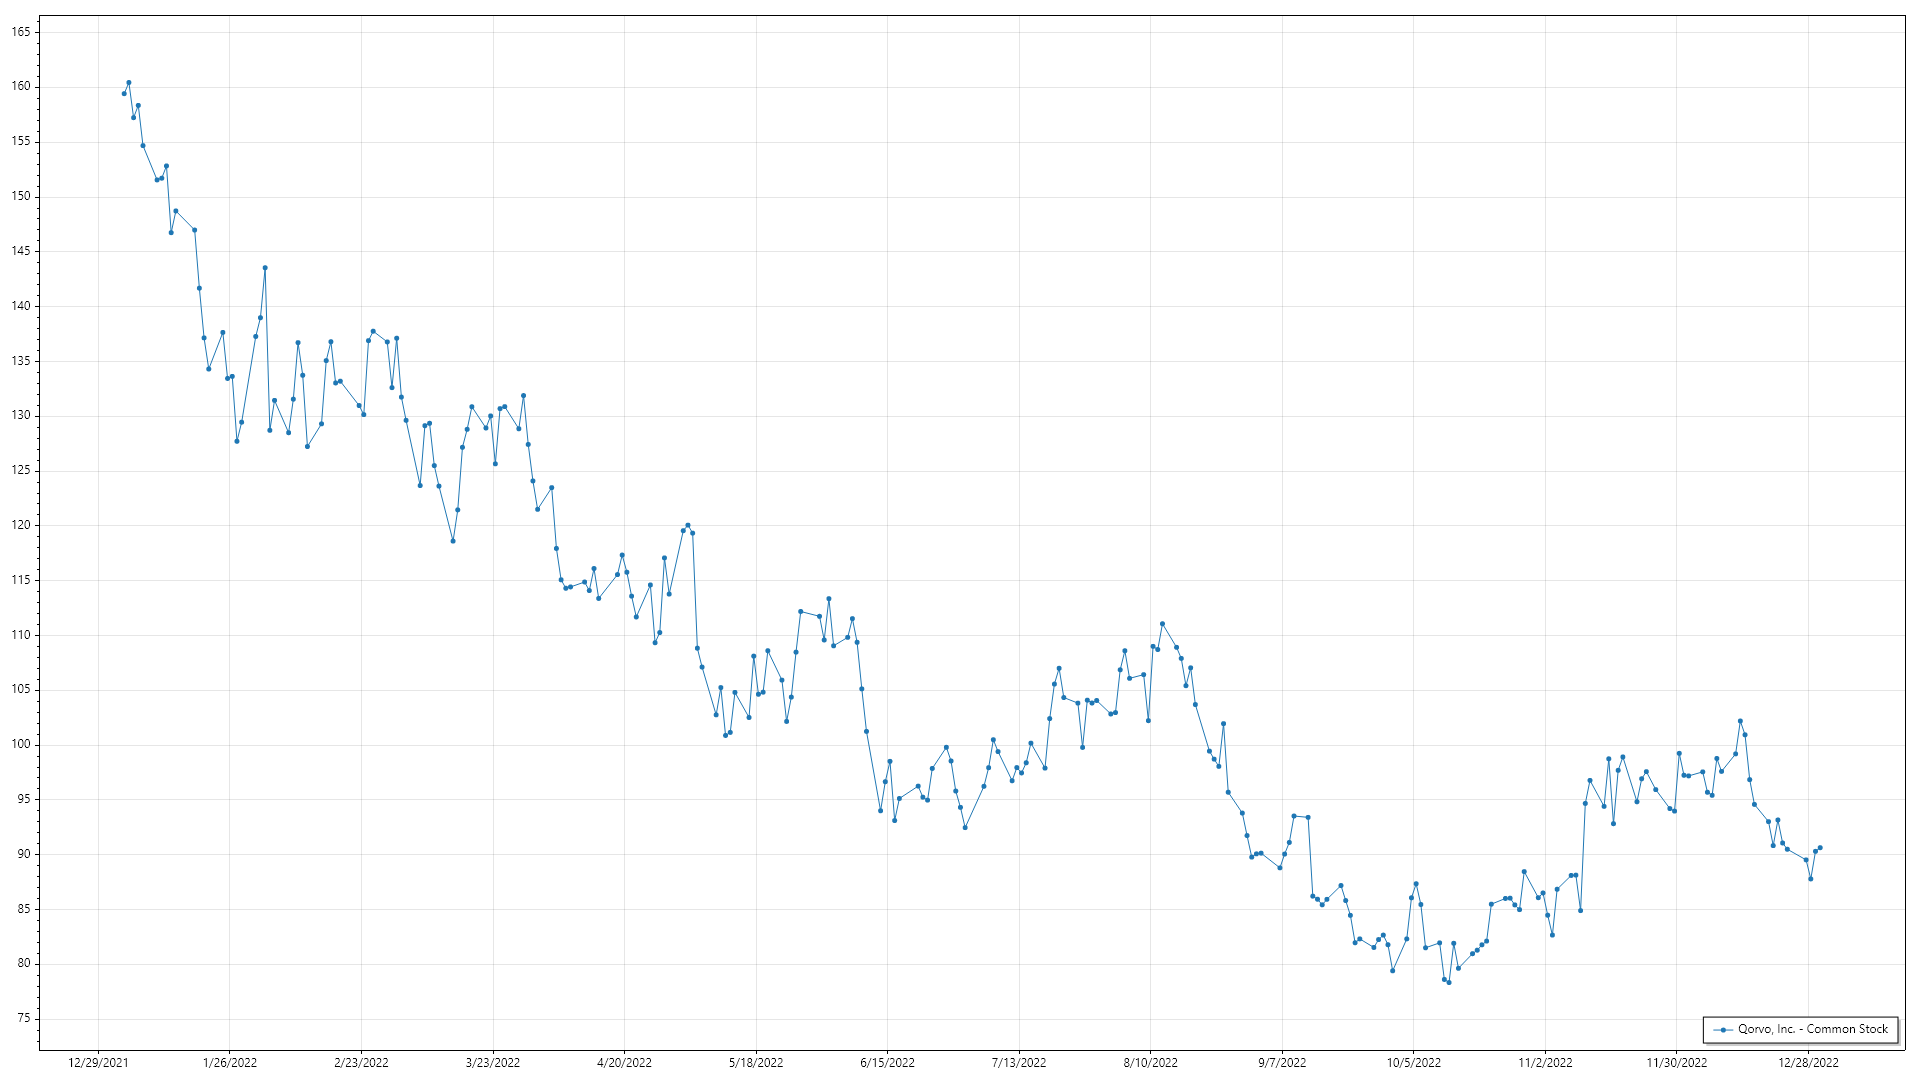Select the 8/10/2022 x-axis date label
This screenshot has width=1920, height=1080.
tap(1150, 1063)
